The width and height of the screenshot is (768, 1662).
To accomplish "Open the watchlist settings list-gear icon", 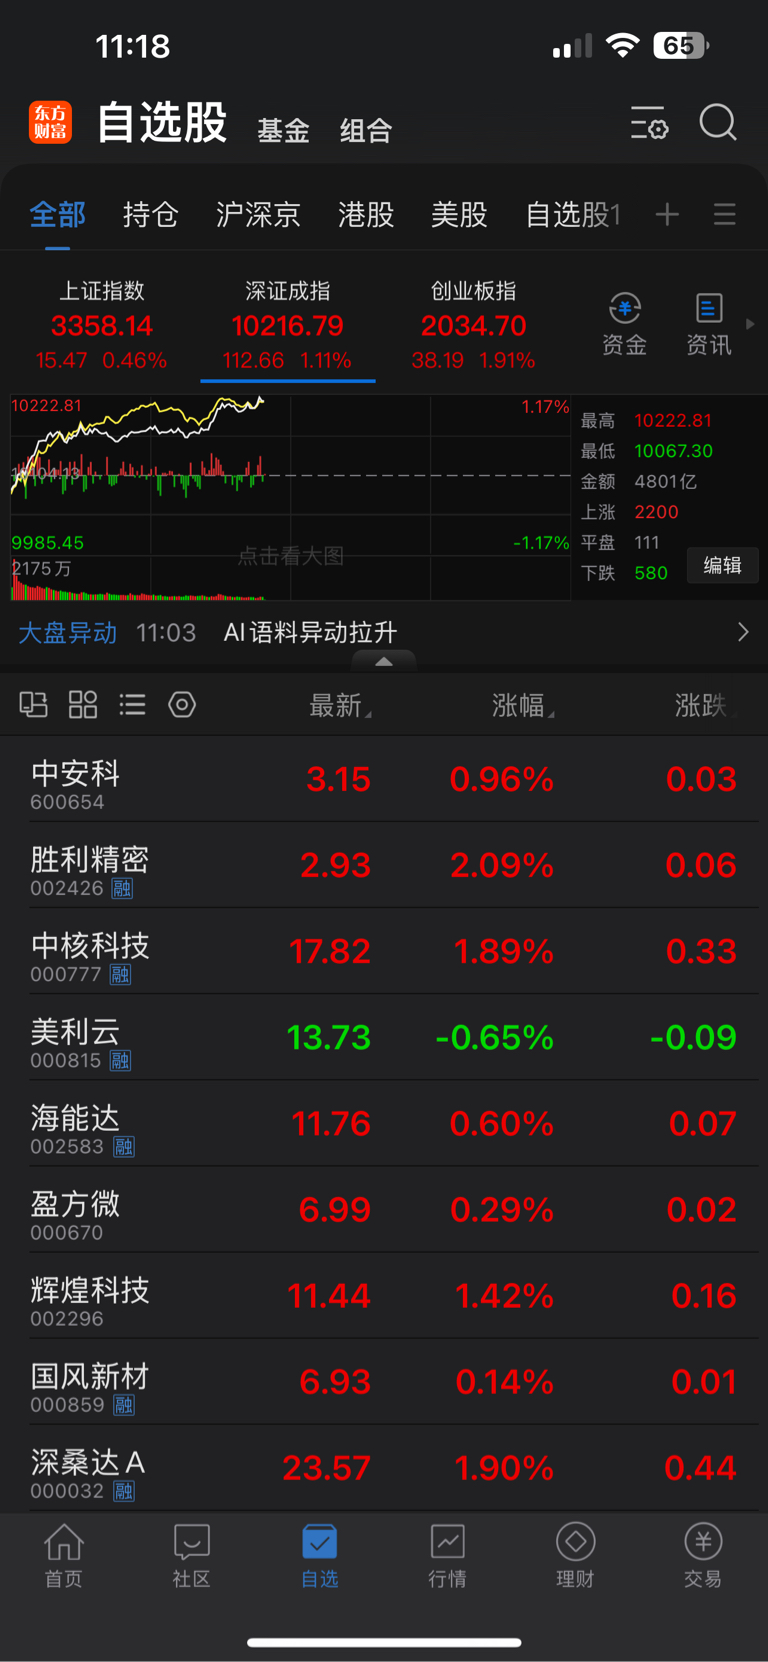I will coord(649,123).
